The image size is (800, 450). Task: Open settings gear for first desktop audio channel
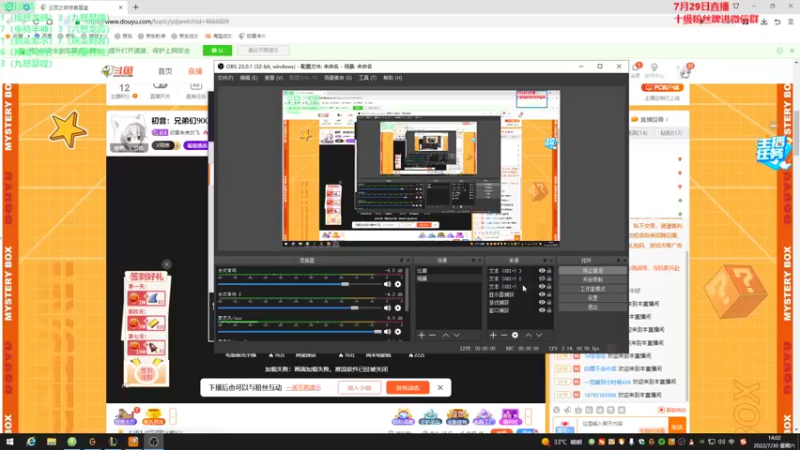point(398,284)
